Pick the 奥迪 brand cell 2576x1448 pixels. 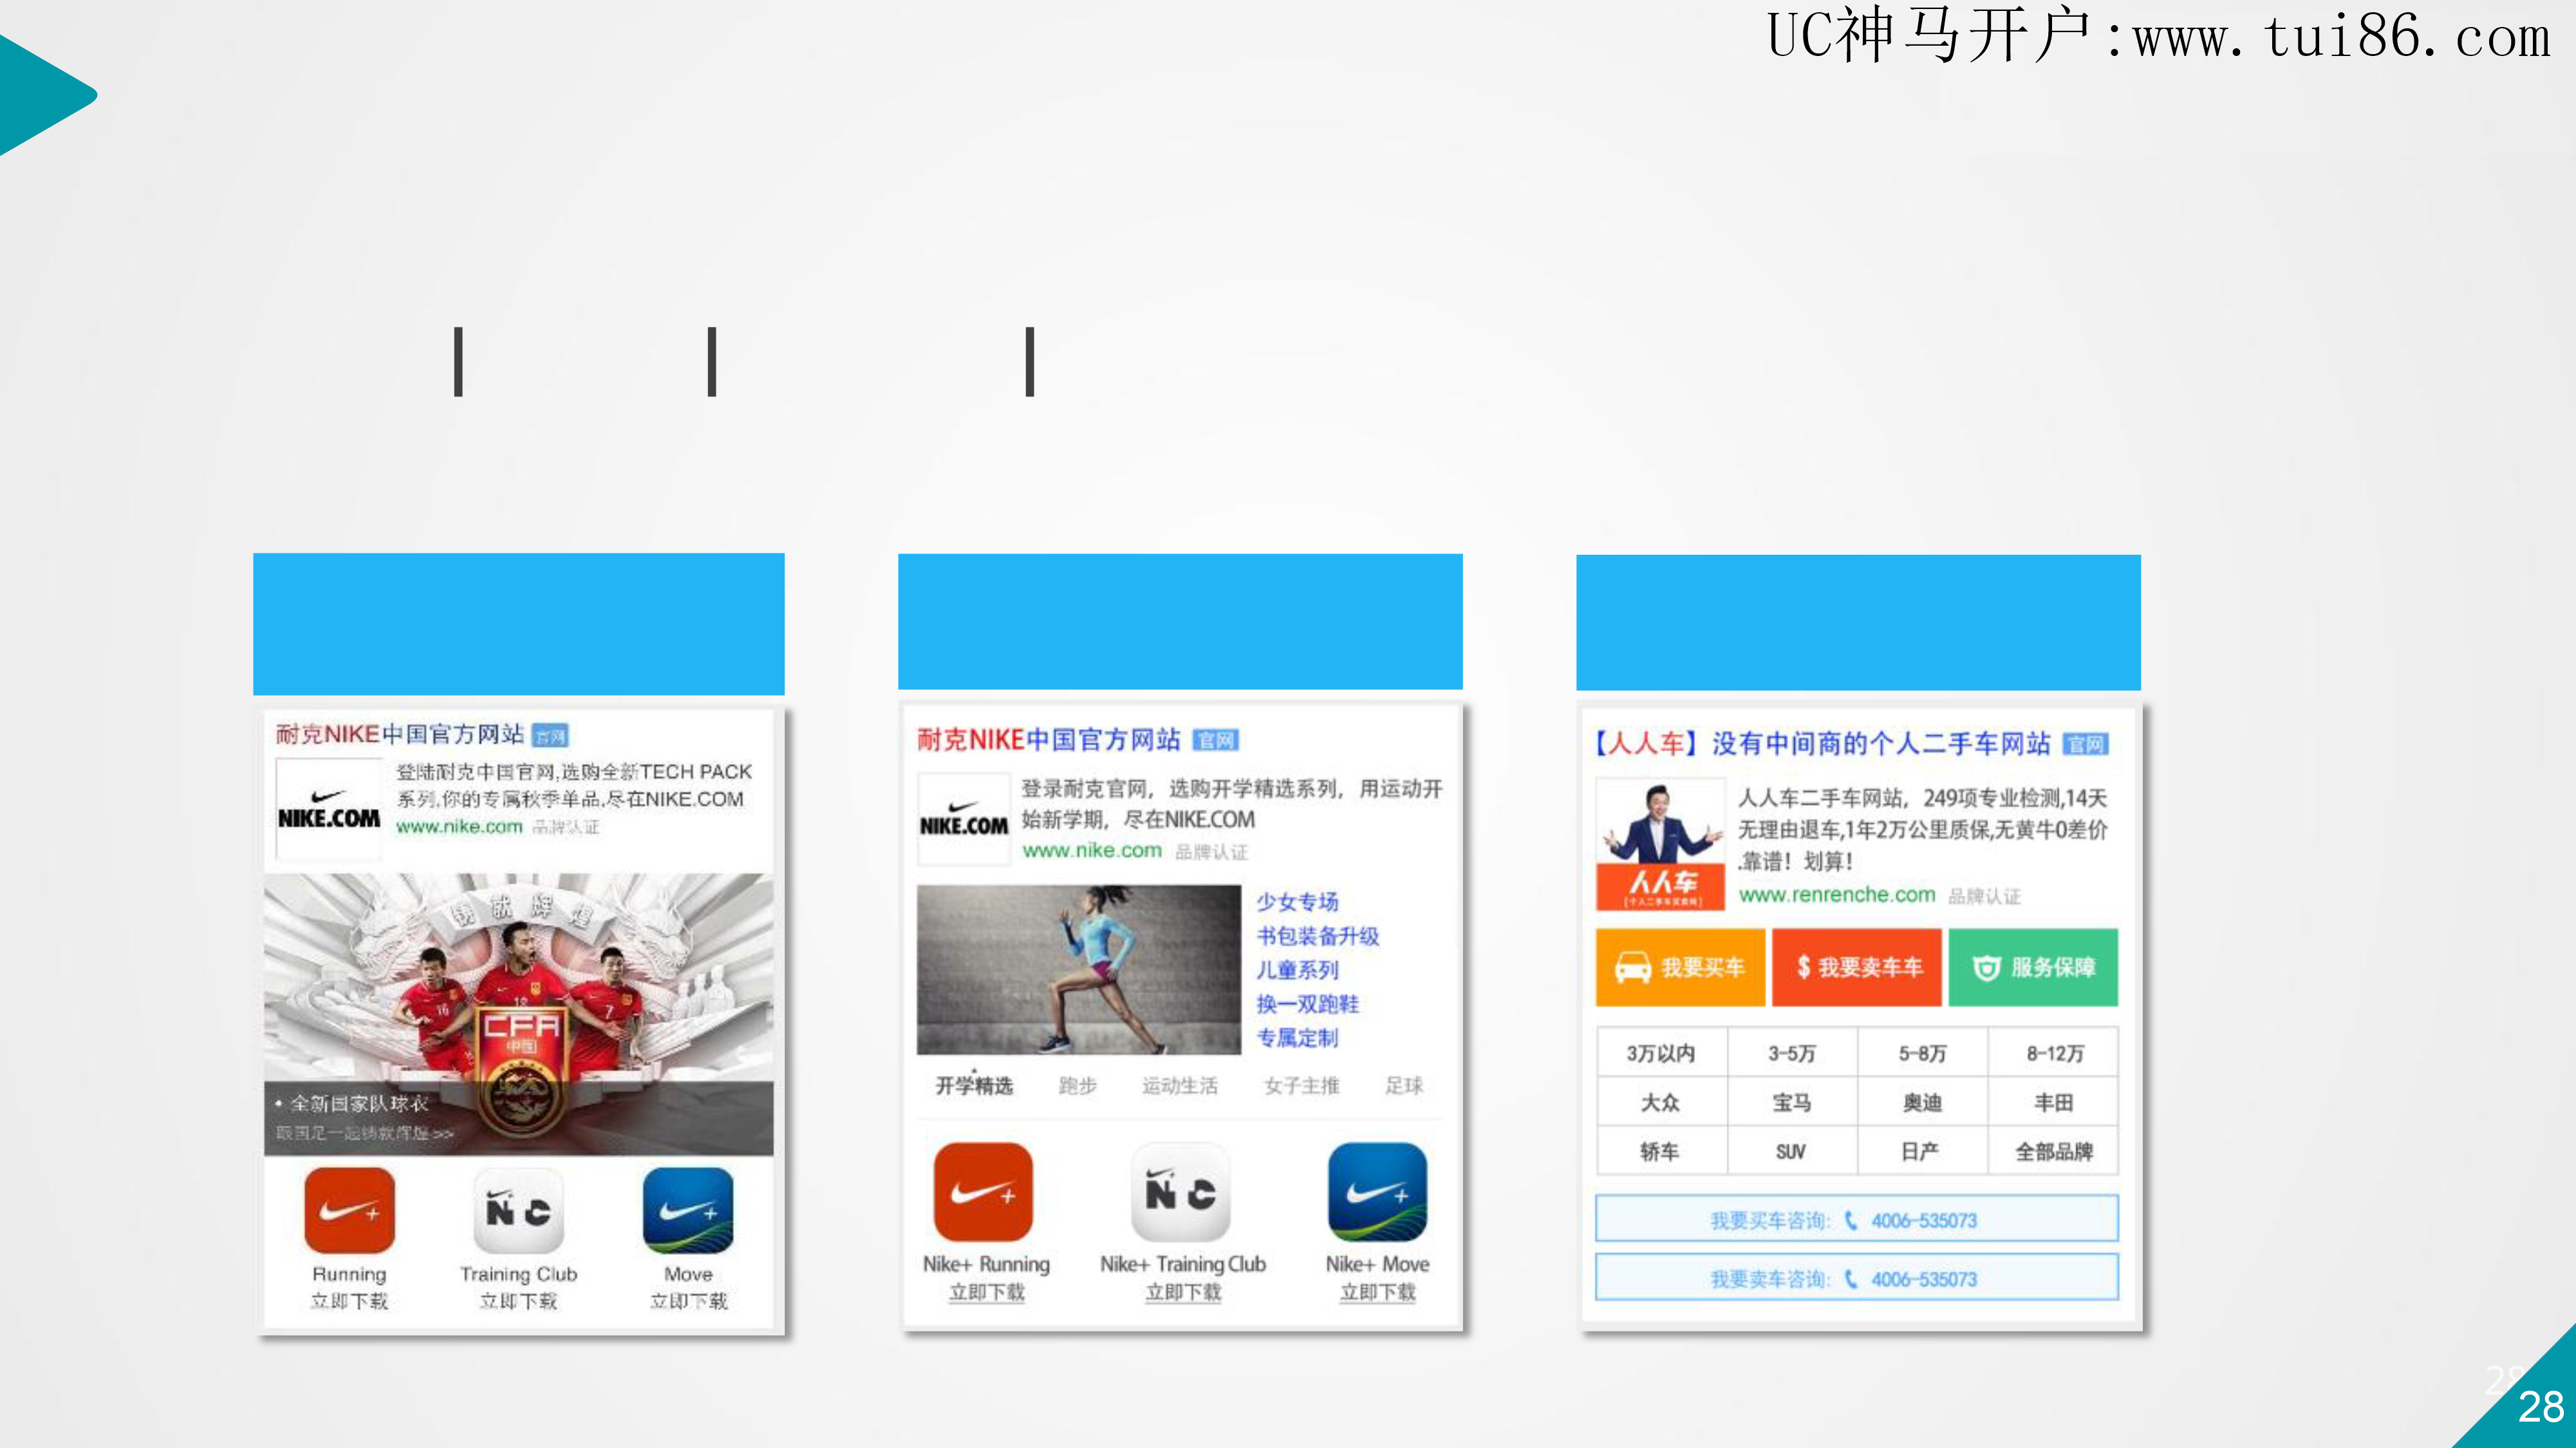(x=1922, y=1102)
